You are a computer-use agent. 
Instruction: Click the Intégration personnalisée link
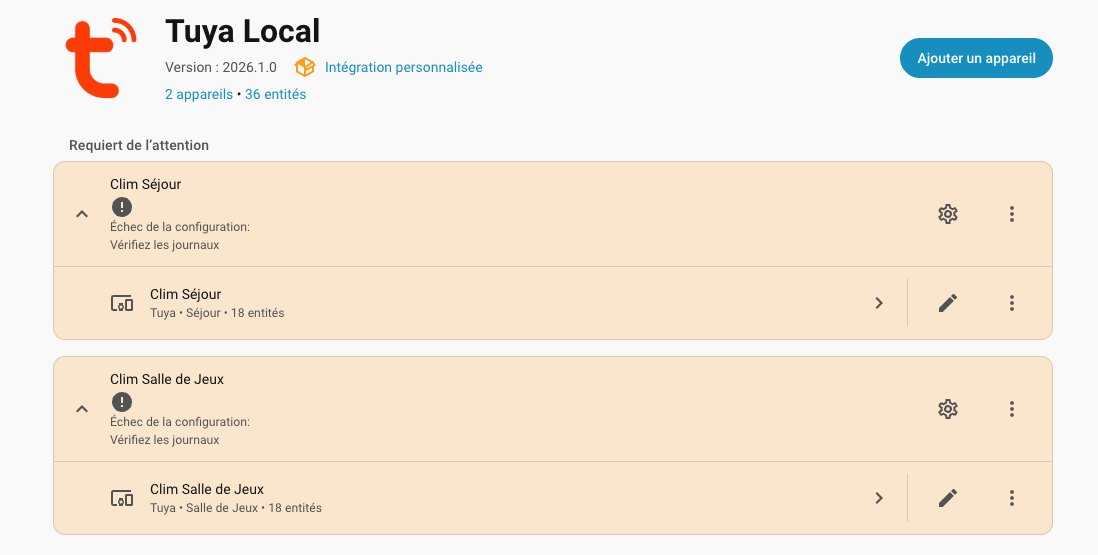click(x=403, y=67)
